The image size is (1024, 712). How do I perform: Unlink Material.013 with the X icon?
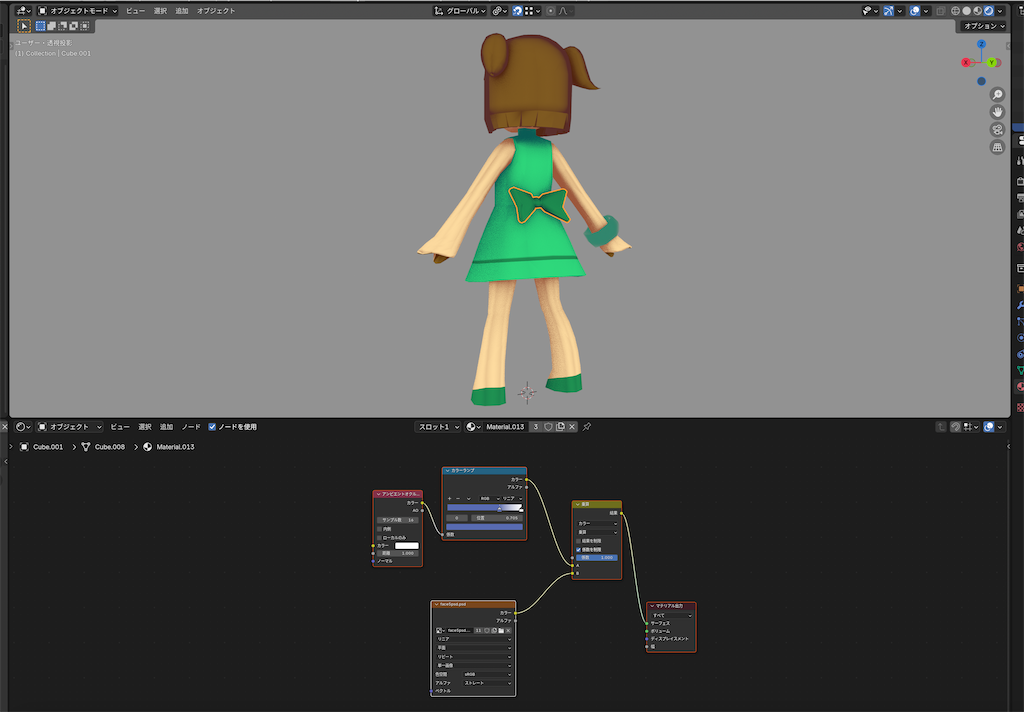click(572, 427)
